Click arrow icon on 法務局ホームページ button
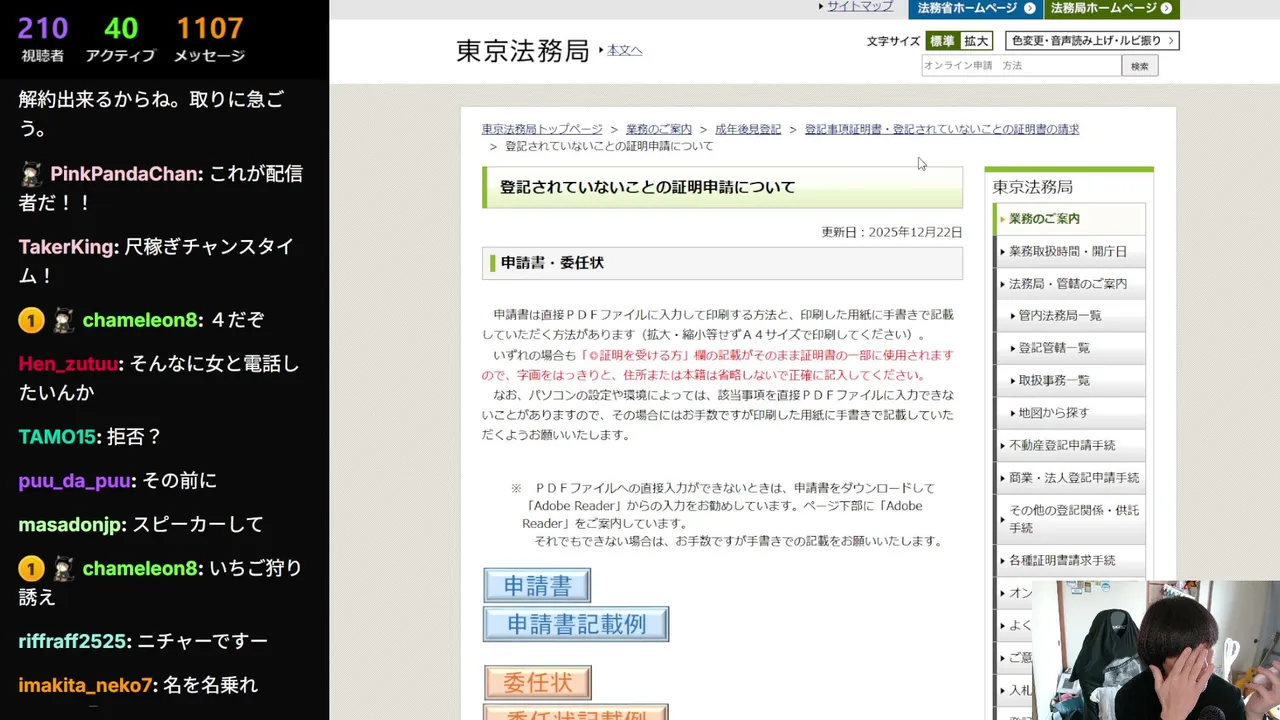1280x720 pixels. pos(1166,8)
